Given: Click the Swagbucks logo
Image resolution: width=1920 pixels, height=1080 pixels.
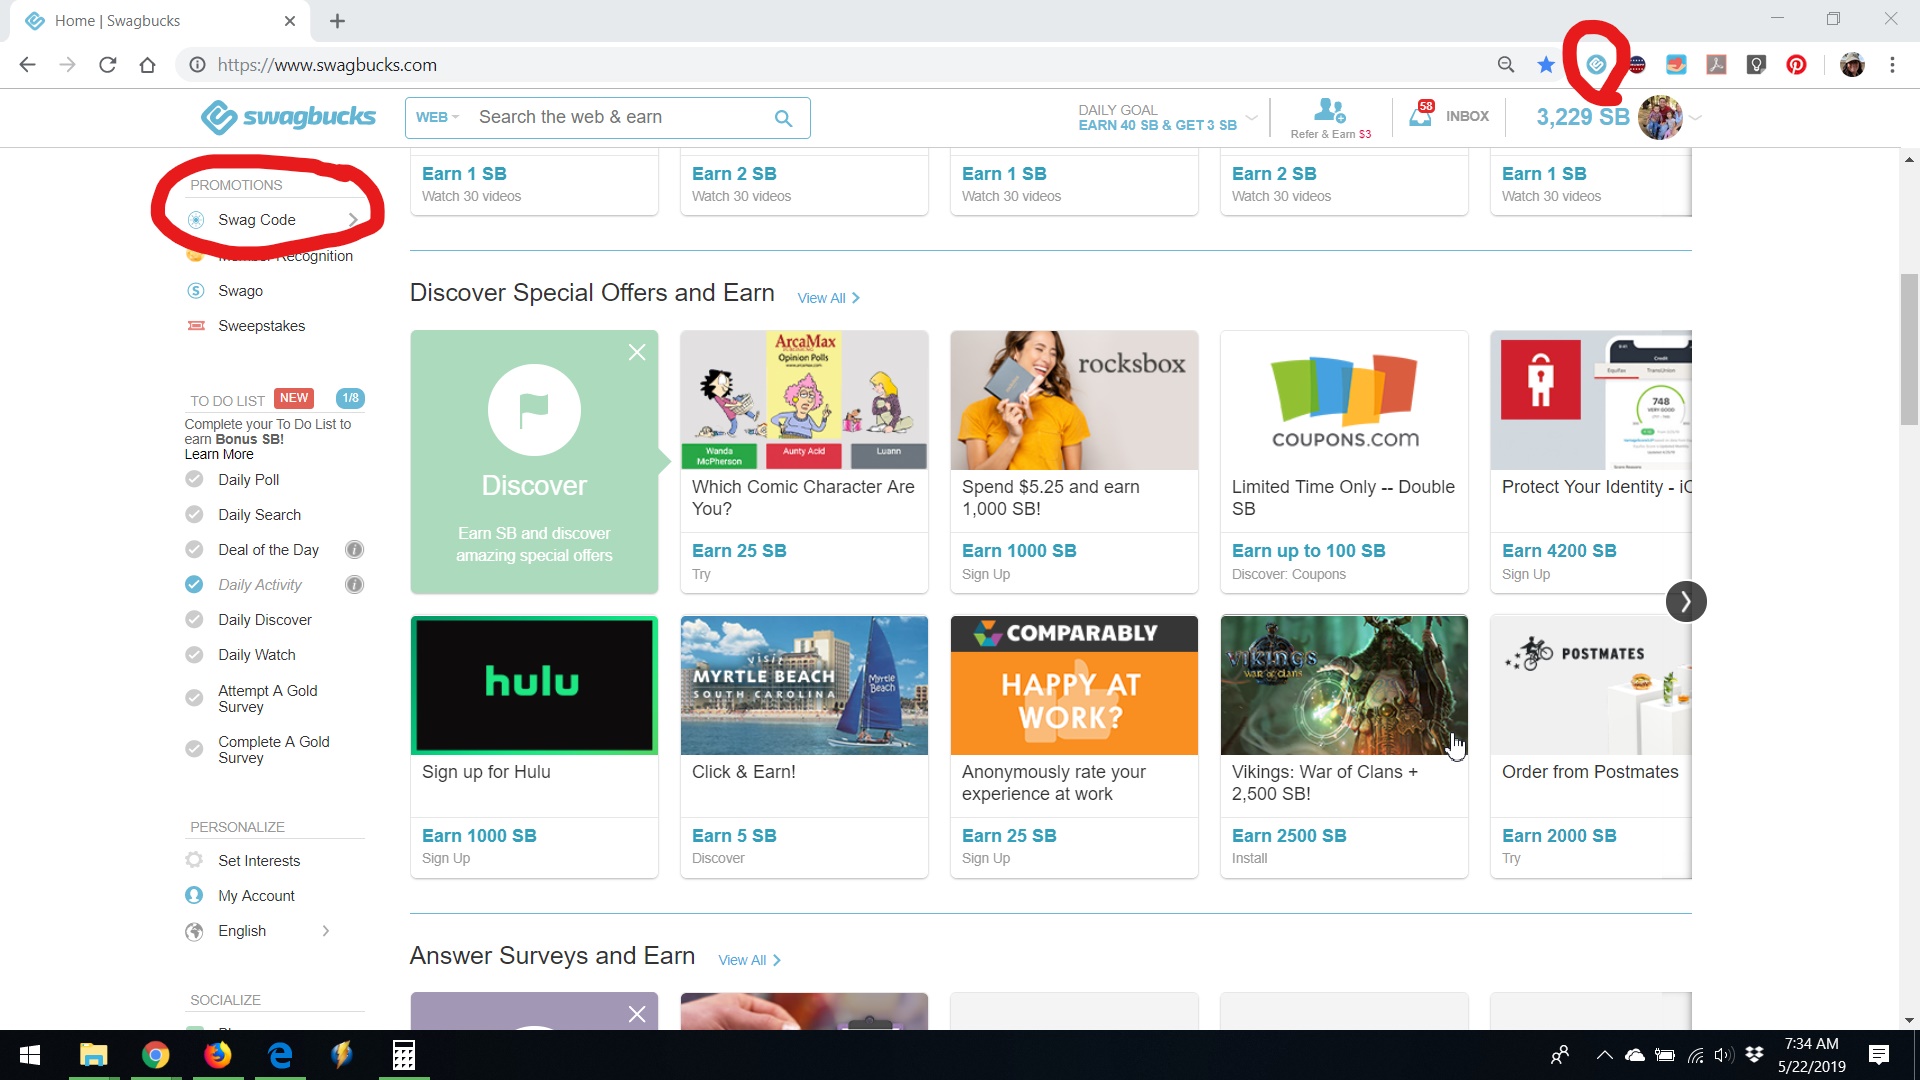Looking at the screenshot, I should point(288,117).
